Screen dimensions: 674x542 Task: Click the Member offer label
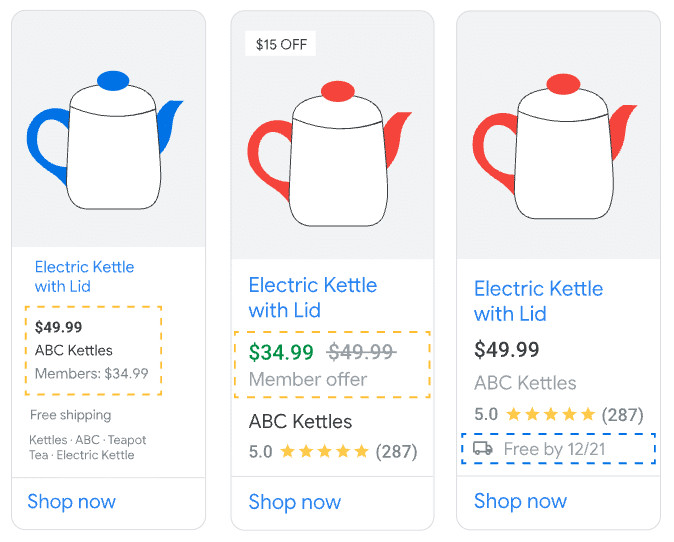click(x=308, y=379)
